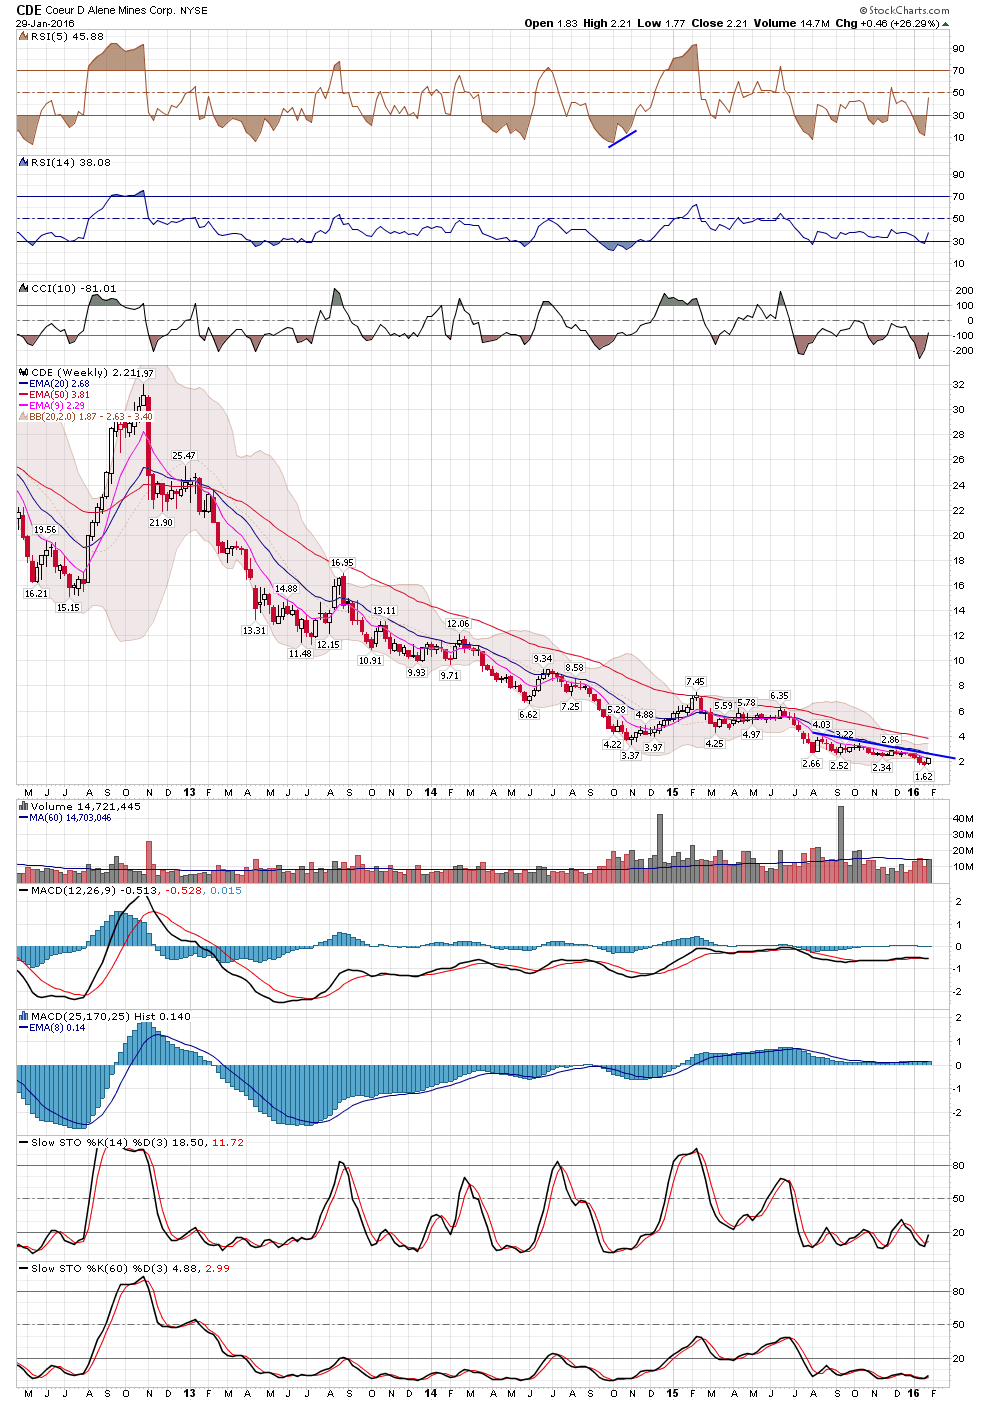Click the MACD(25,170,25) Hist 0.140 label
Viewport: 990px width, 1401px height.
point(111,1016)
